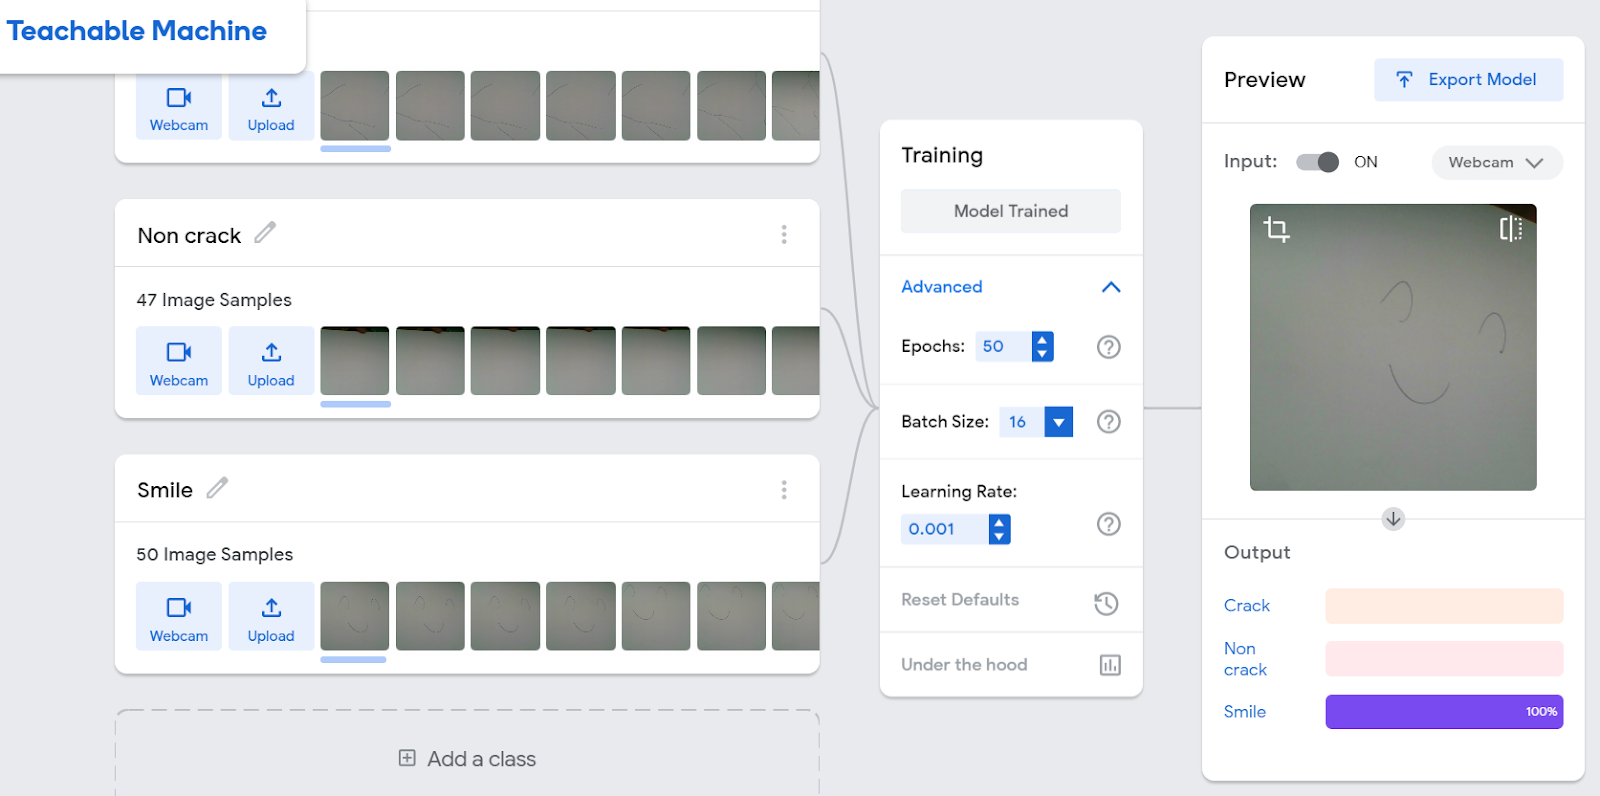
Task: Click the Teachable Machine logo
Action: point(137,31)
